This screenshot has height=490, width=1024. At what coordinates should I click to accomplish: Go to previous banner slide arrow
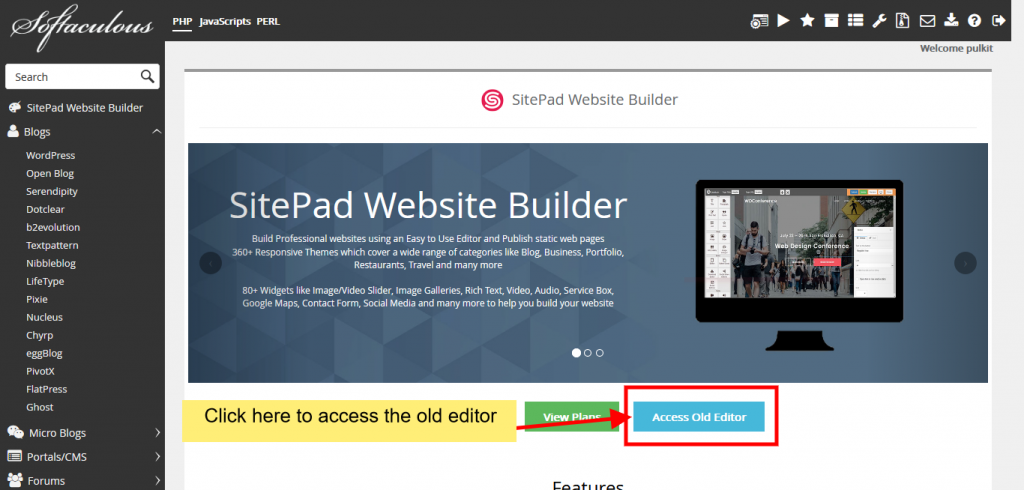[x=210, y=263]
